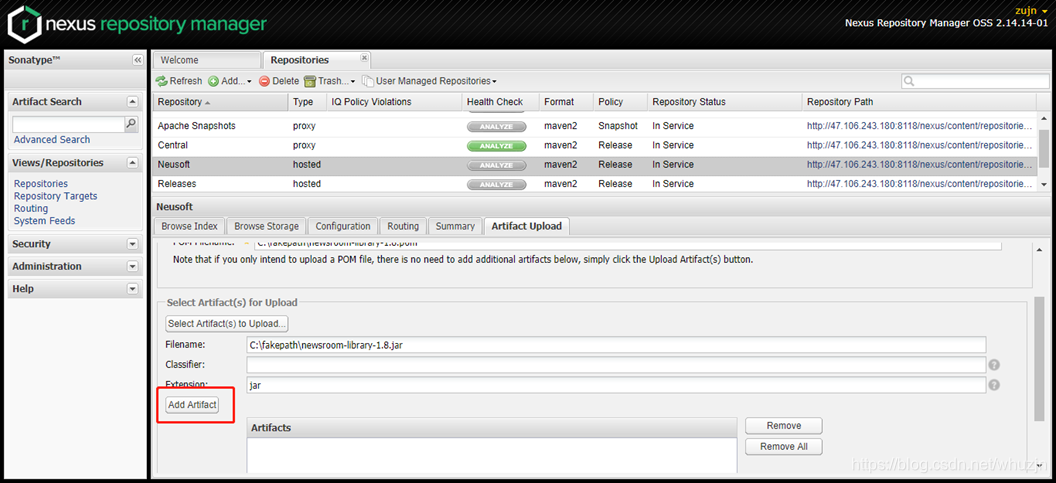Click the Health Check column header
The image size is (1056, 483).
tap(501, 102)
